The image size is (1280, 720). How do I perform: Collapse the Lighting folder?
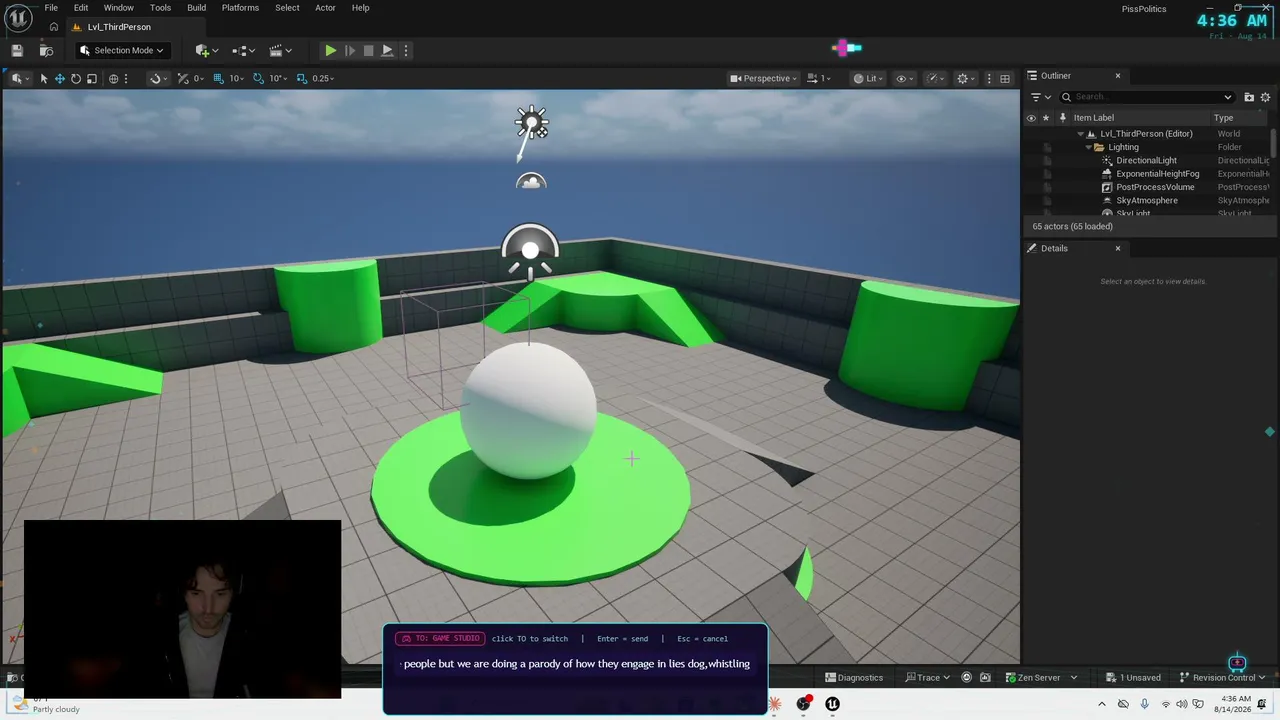pyautogui.click(x=1088, y=147)
